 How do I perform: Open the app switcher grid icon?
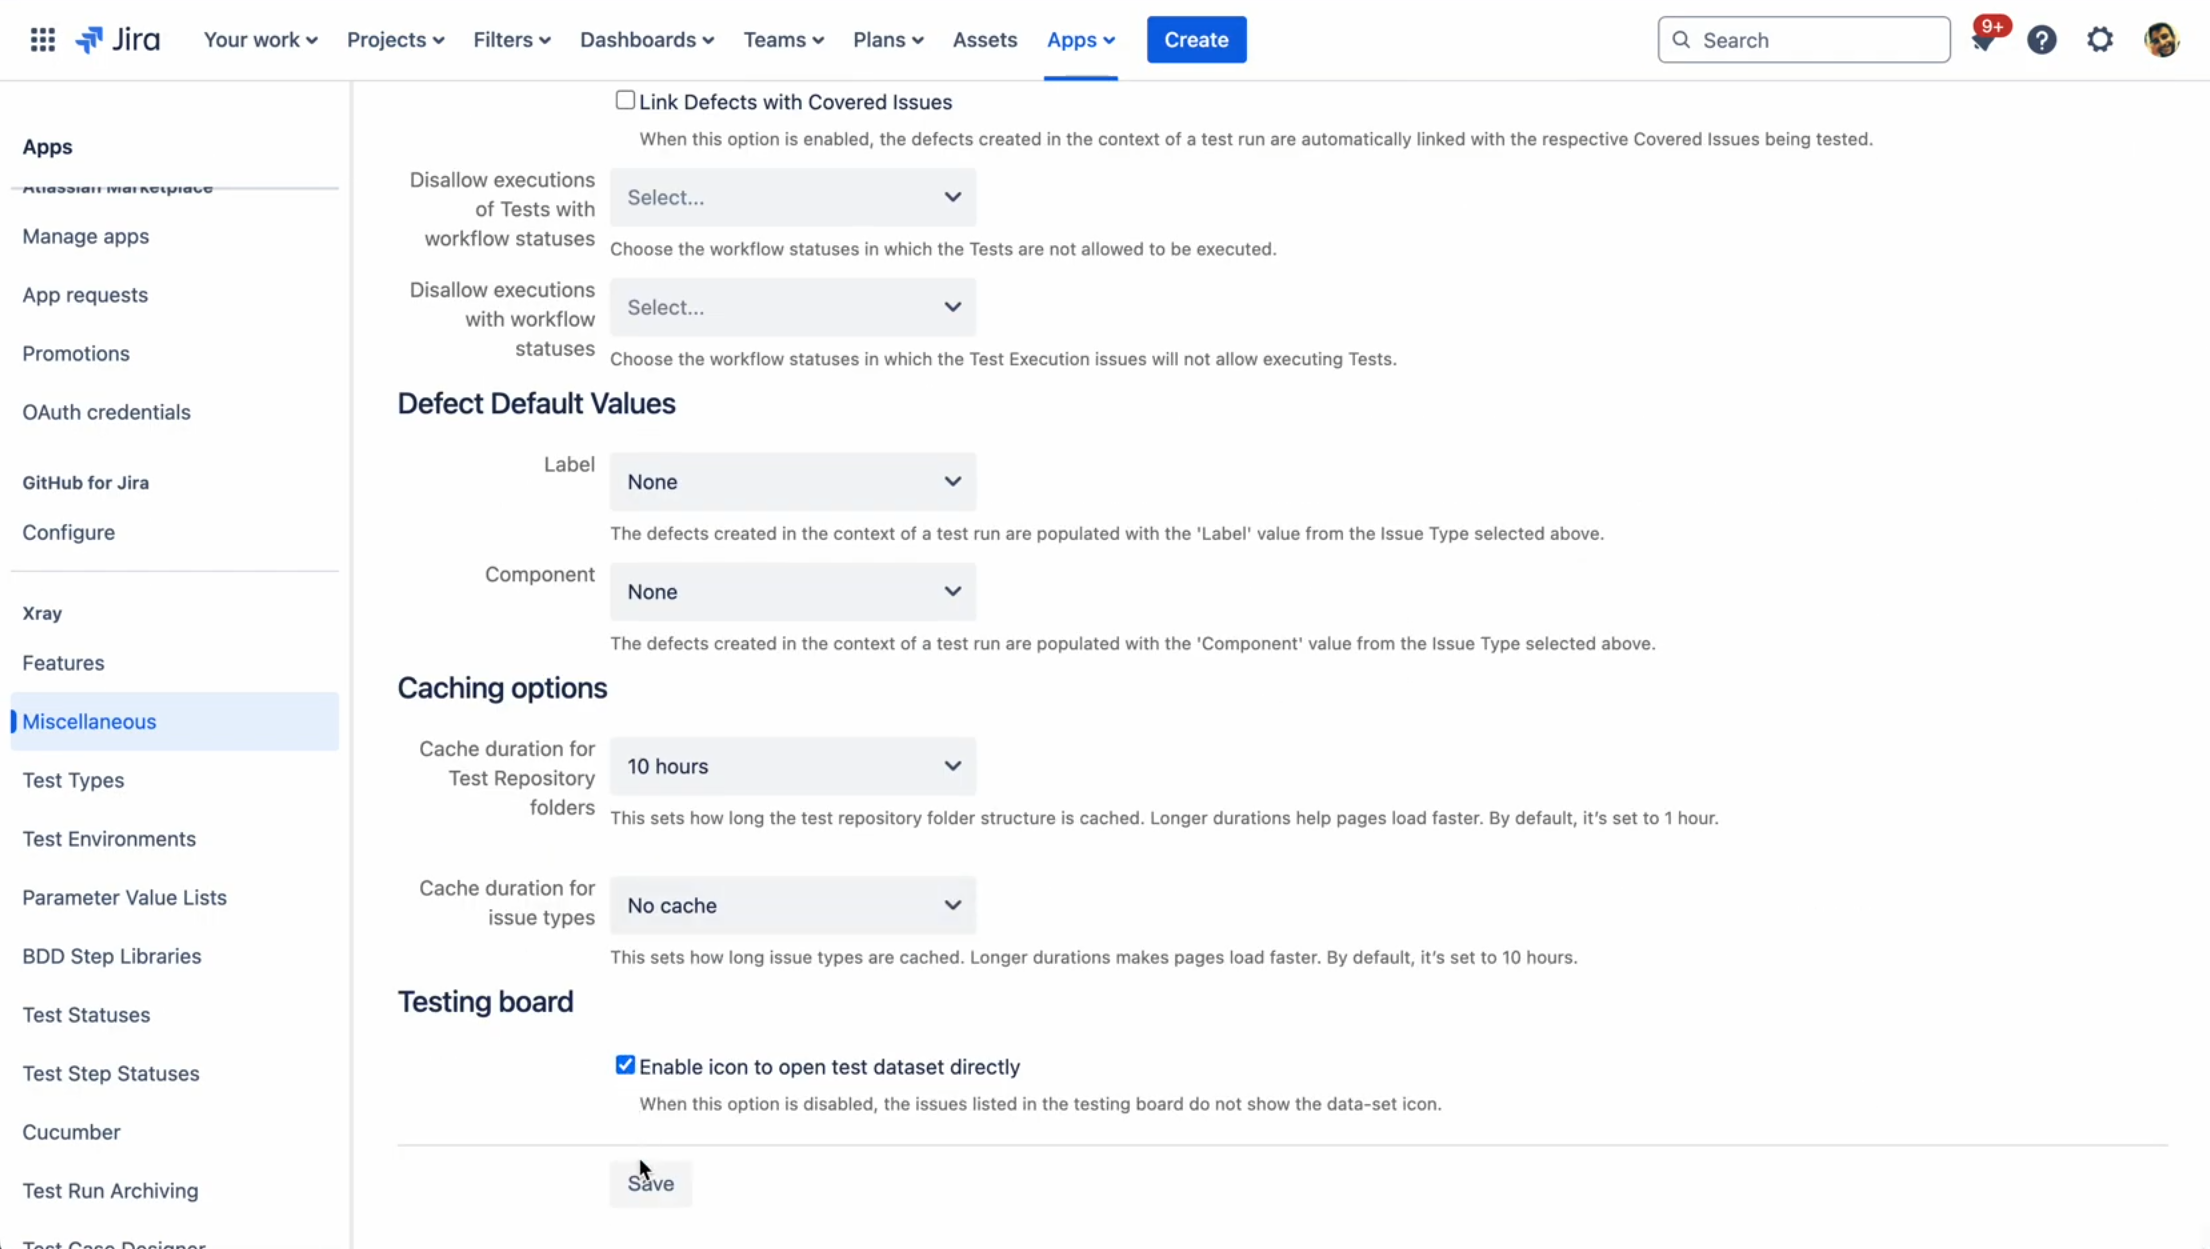(x=42, y=40)
